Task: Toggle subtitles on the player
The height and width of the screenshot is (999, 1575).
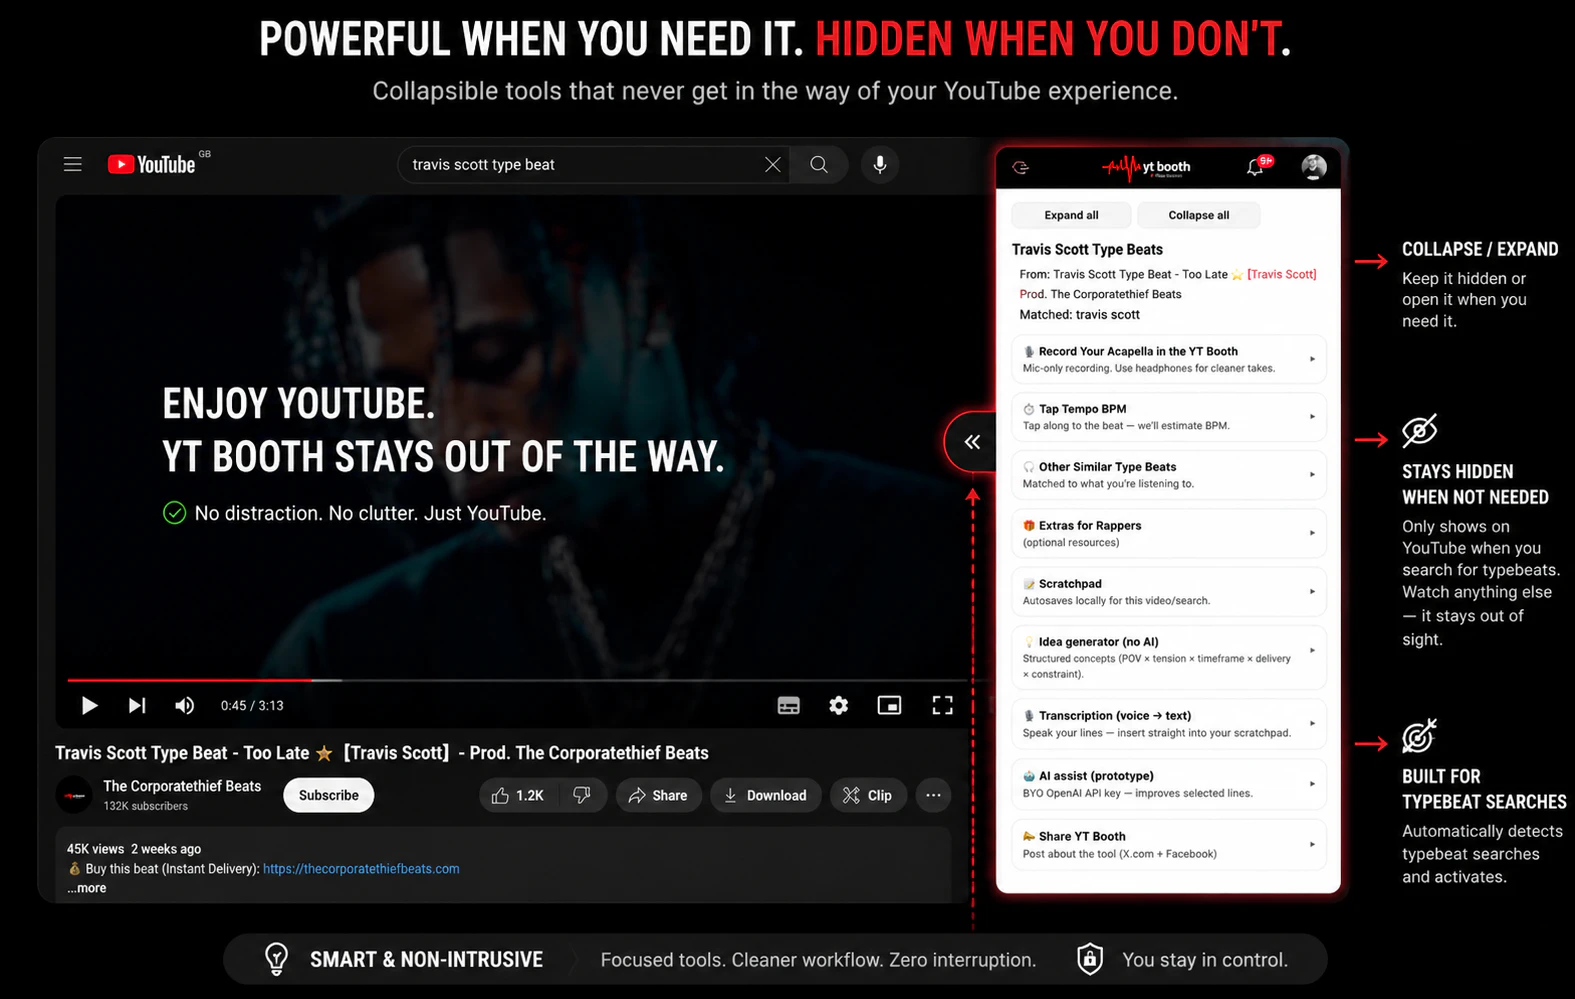Action: [x=788, y=705]
